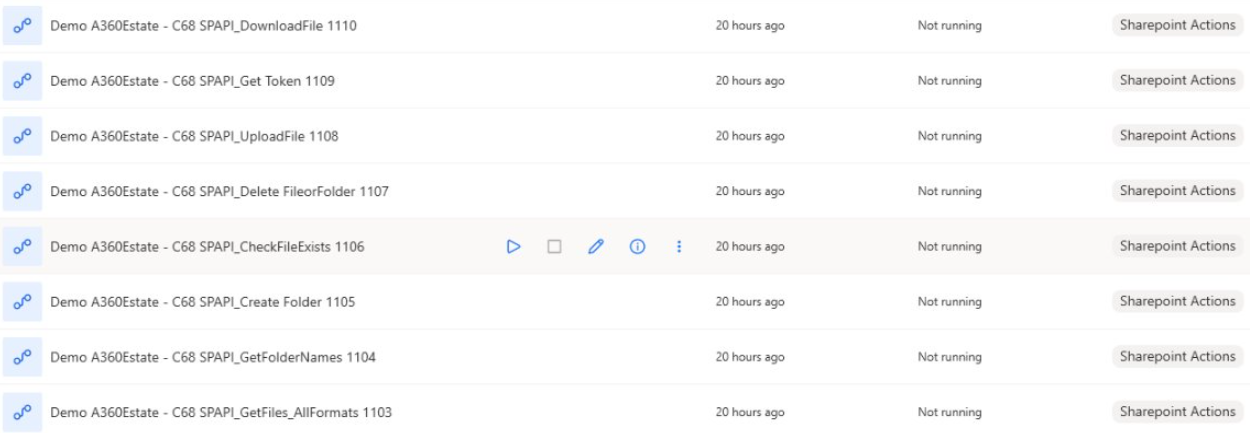Select the SPAPI_DownloadFile 1110 flow name
The width and height of the screenshot is (1250, 433).
(x=204, y=26)
